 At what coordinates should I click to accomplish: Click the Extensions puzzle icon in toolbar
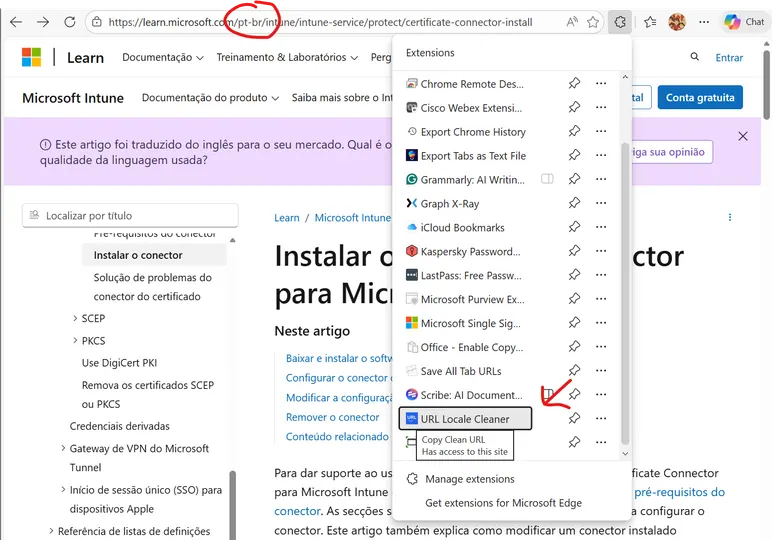pyautogui.click(x=620, y=22)
